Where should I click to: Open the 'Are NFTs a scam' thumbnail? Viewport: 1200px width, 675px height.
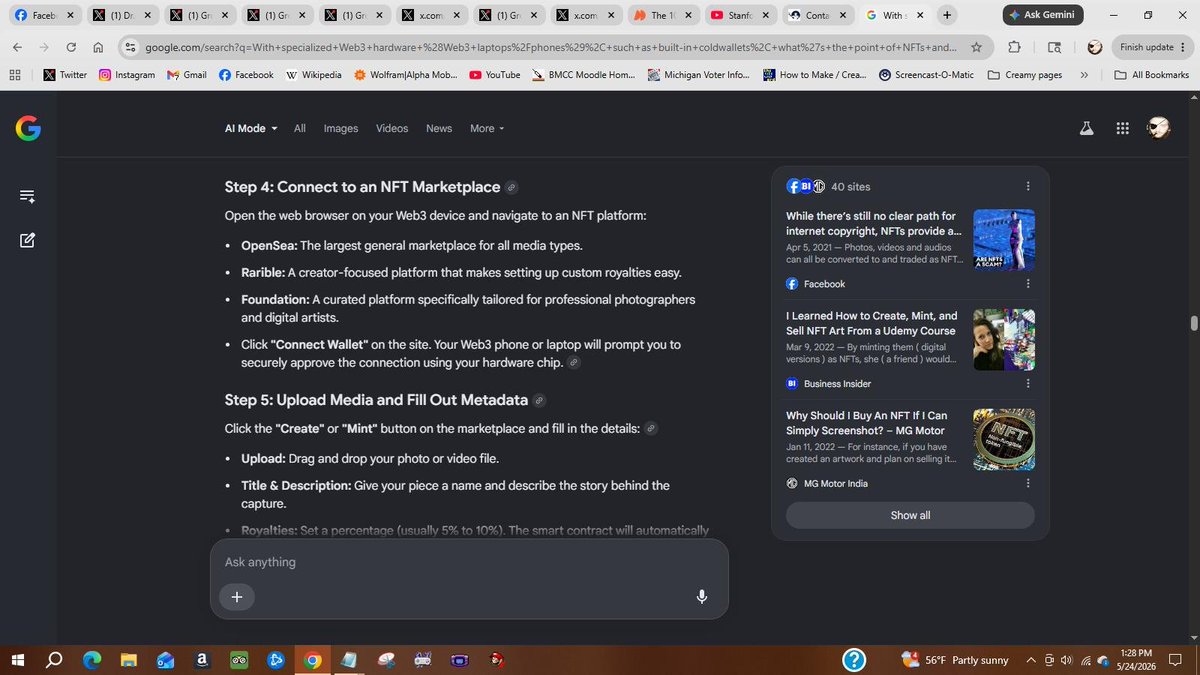coord(1004,240)
